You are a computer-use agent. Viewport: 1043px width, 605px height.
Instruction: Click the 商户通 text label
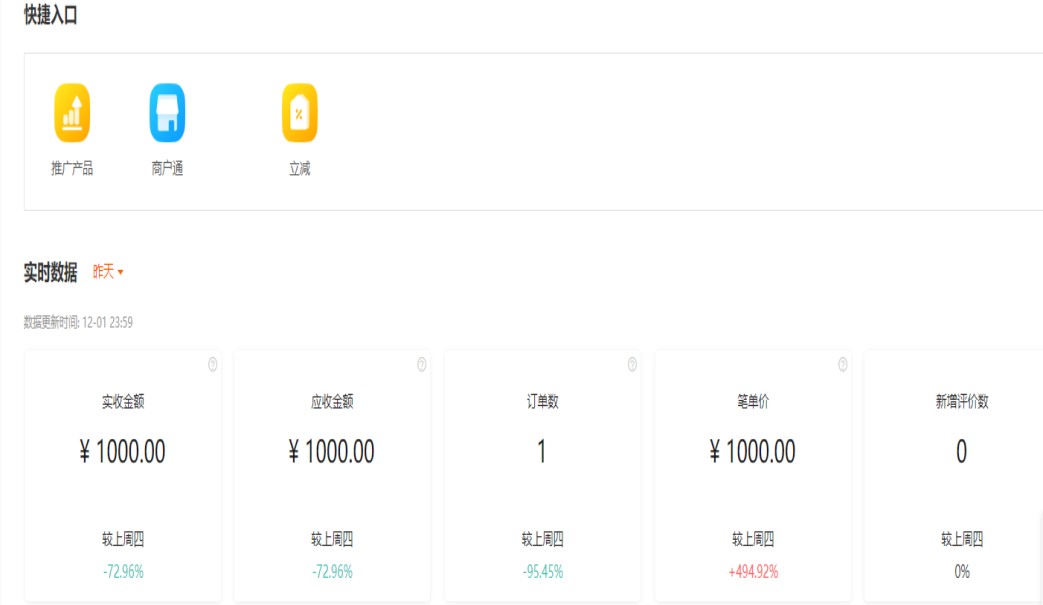(167, 169)
